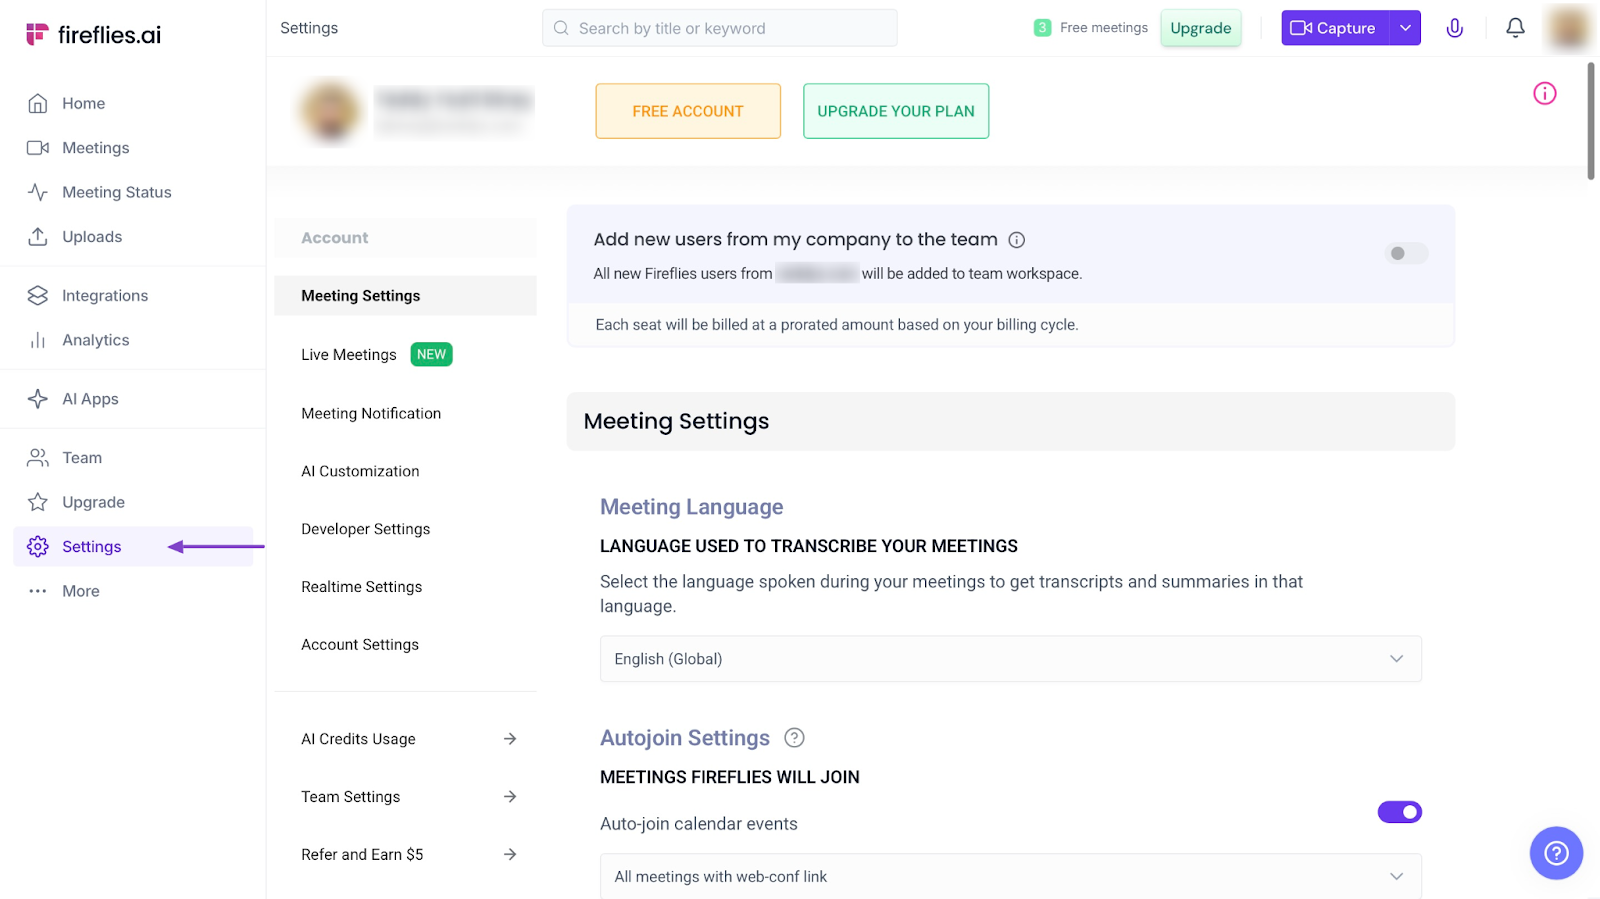Click the AI Apps sparkle icon

click(x=38, y=399)
